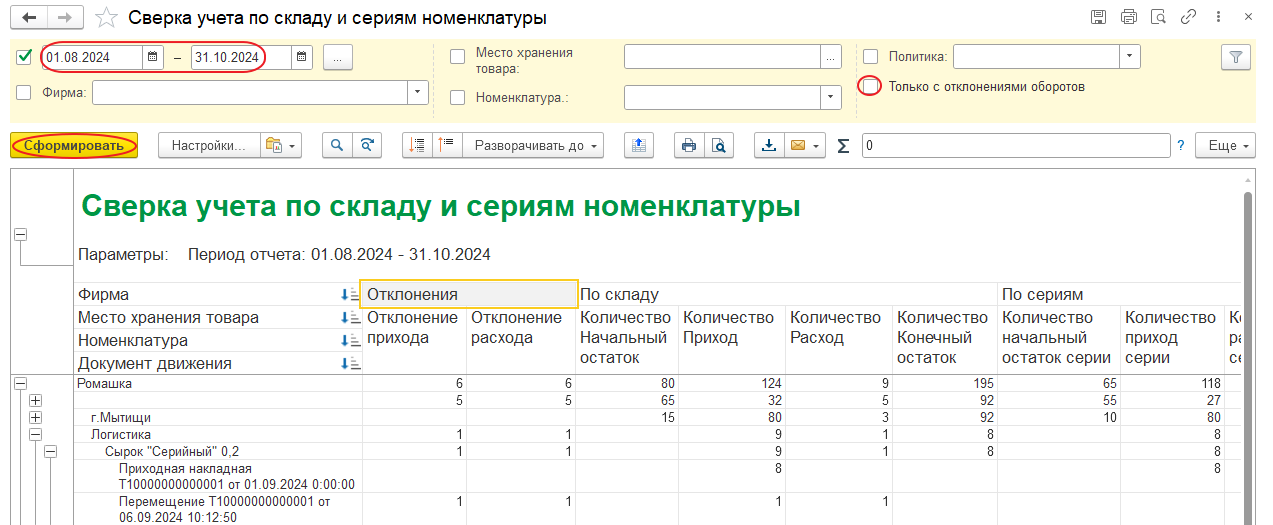The height and width of the screenshot is (525, 1273).
Task: Click the sigma sum icon
Action: (x=842, y=146)
